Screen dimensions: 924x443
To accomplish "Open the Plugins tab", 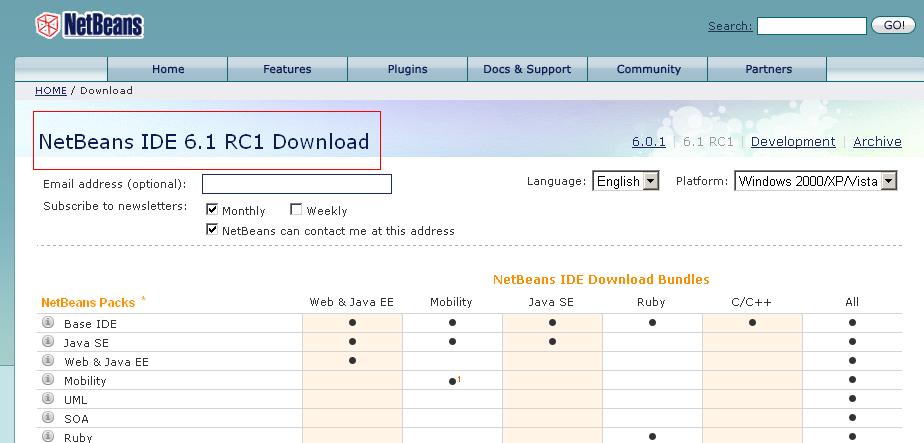I will pos(408,69).
